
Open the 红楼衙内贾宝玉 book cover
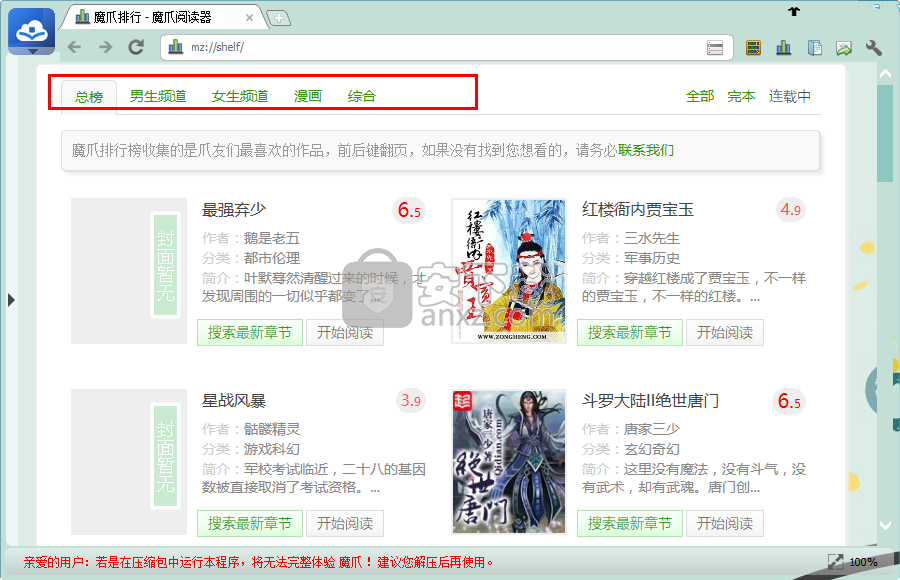pyautogui.click(x=509, y=271)
